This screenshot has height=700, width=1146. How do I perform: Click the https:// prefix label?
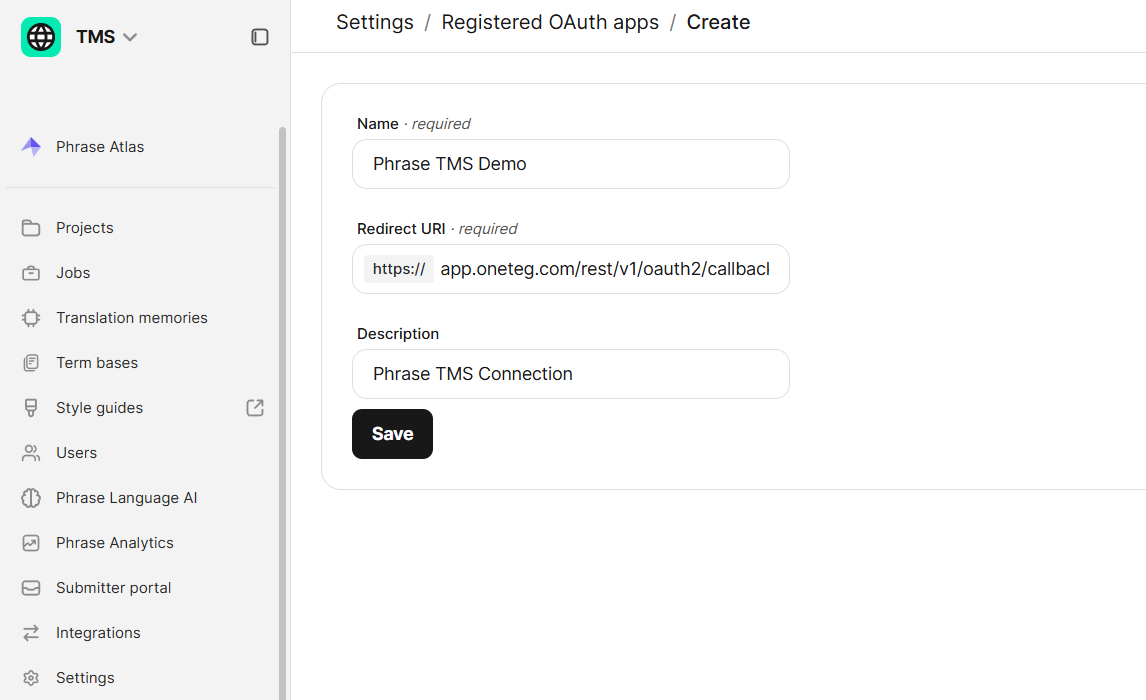click(x=399, y=269)
